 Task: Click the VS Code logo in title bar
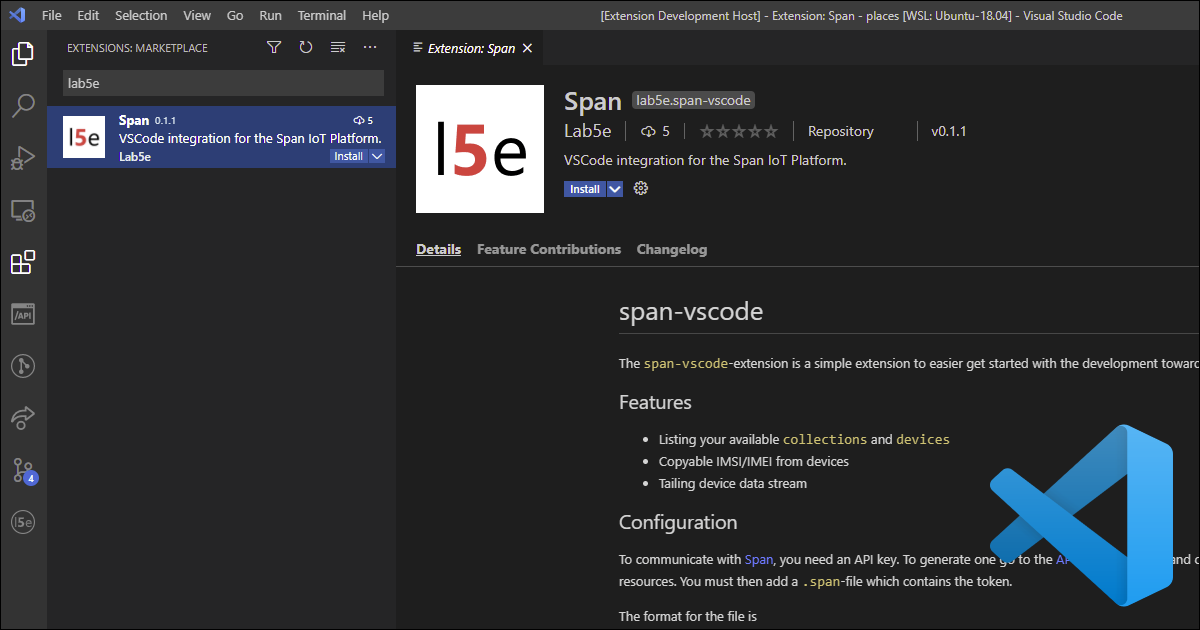click(16, 16)
